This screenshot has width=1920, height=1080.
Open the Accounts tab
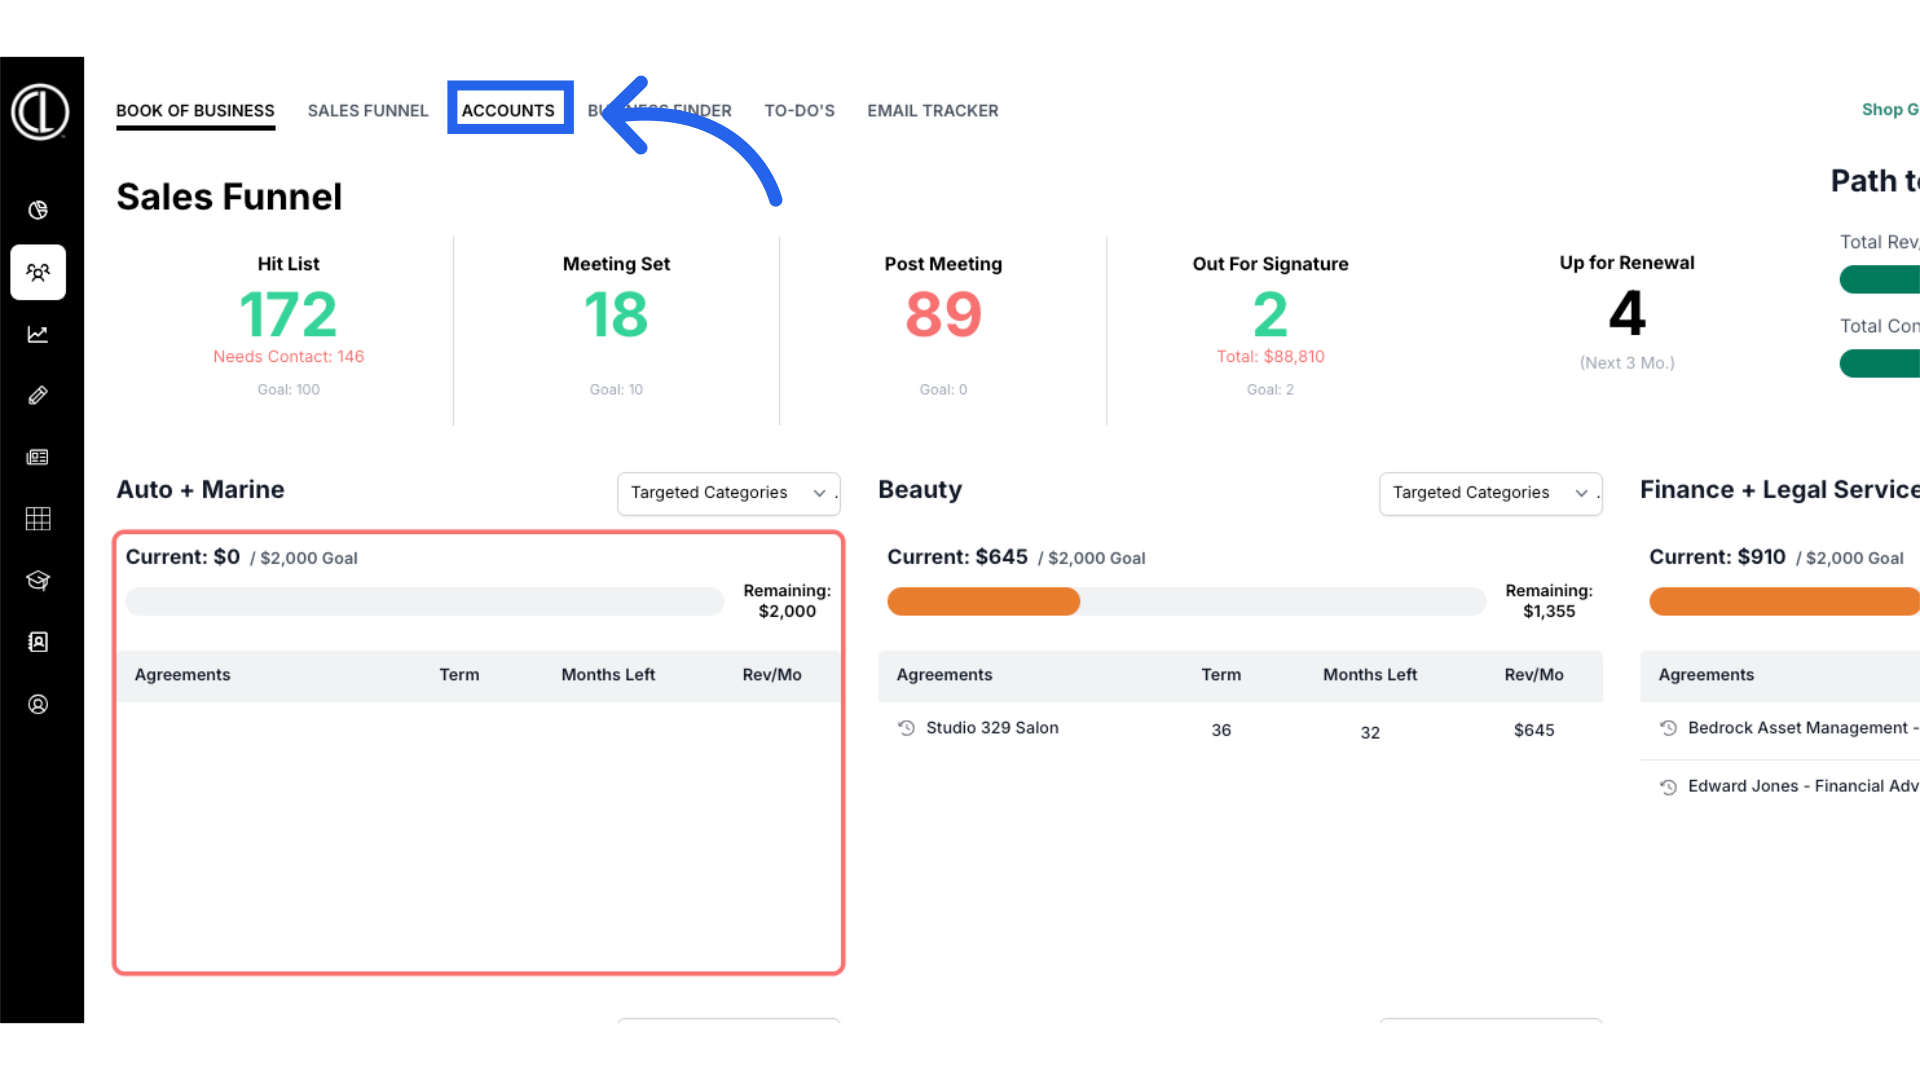tap(508, 111)
